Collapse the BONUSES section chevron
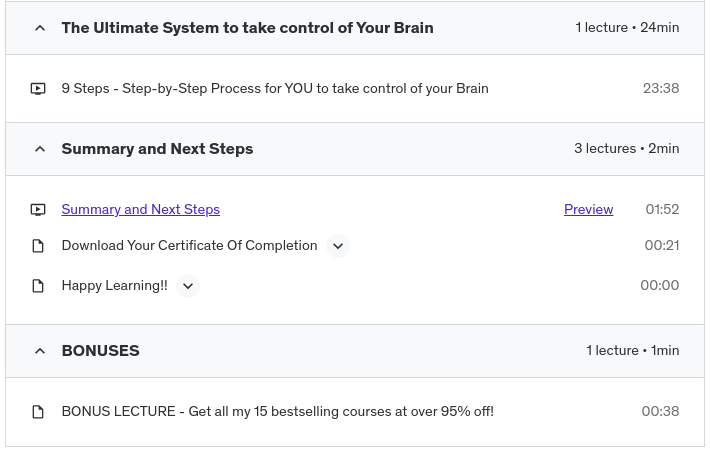 click(x=40, y=351)
